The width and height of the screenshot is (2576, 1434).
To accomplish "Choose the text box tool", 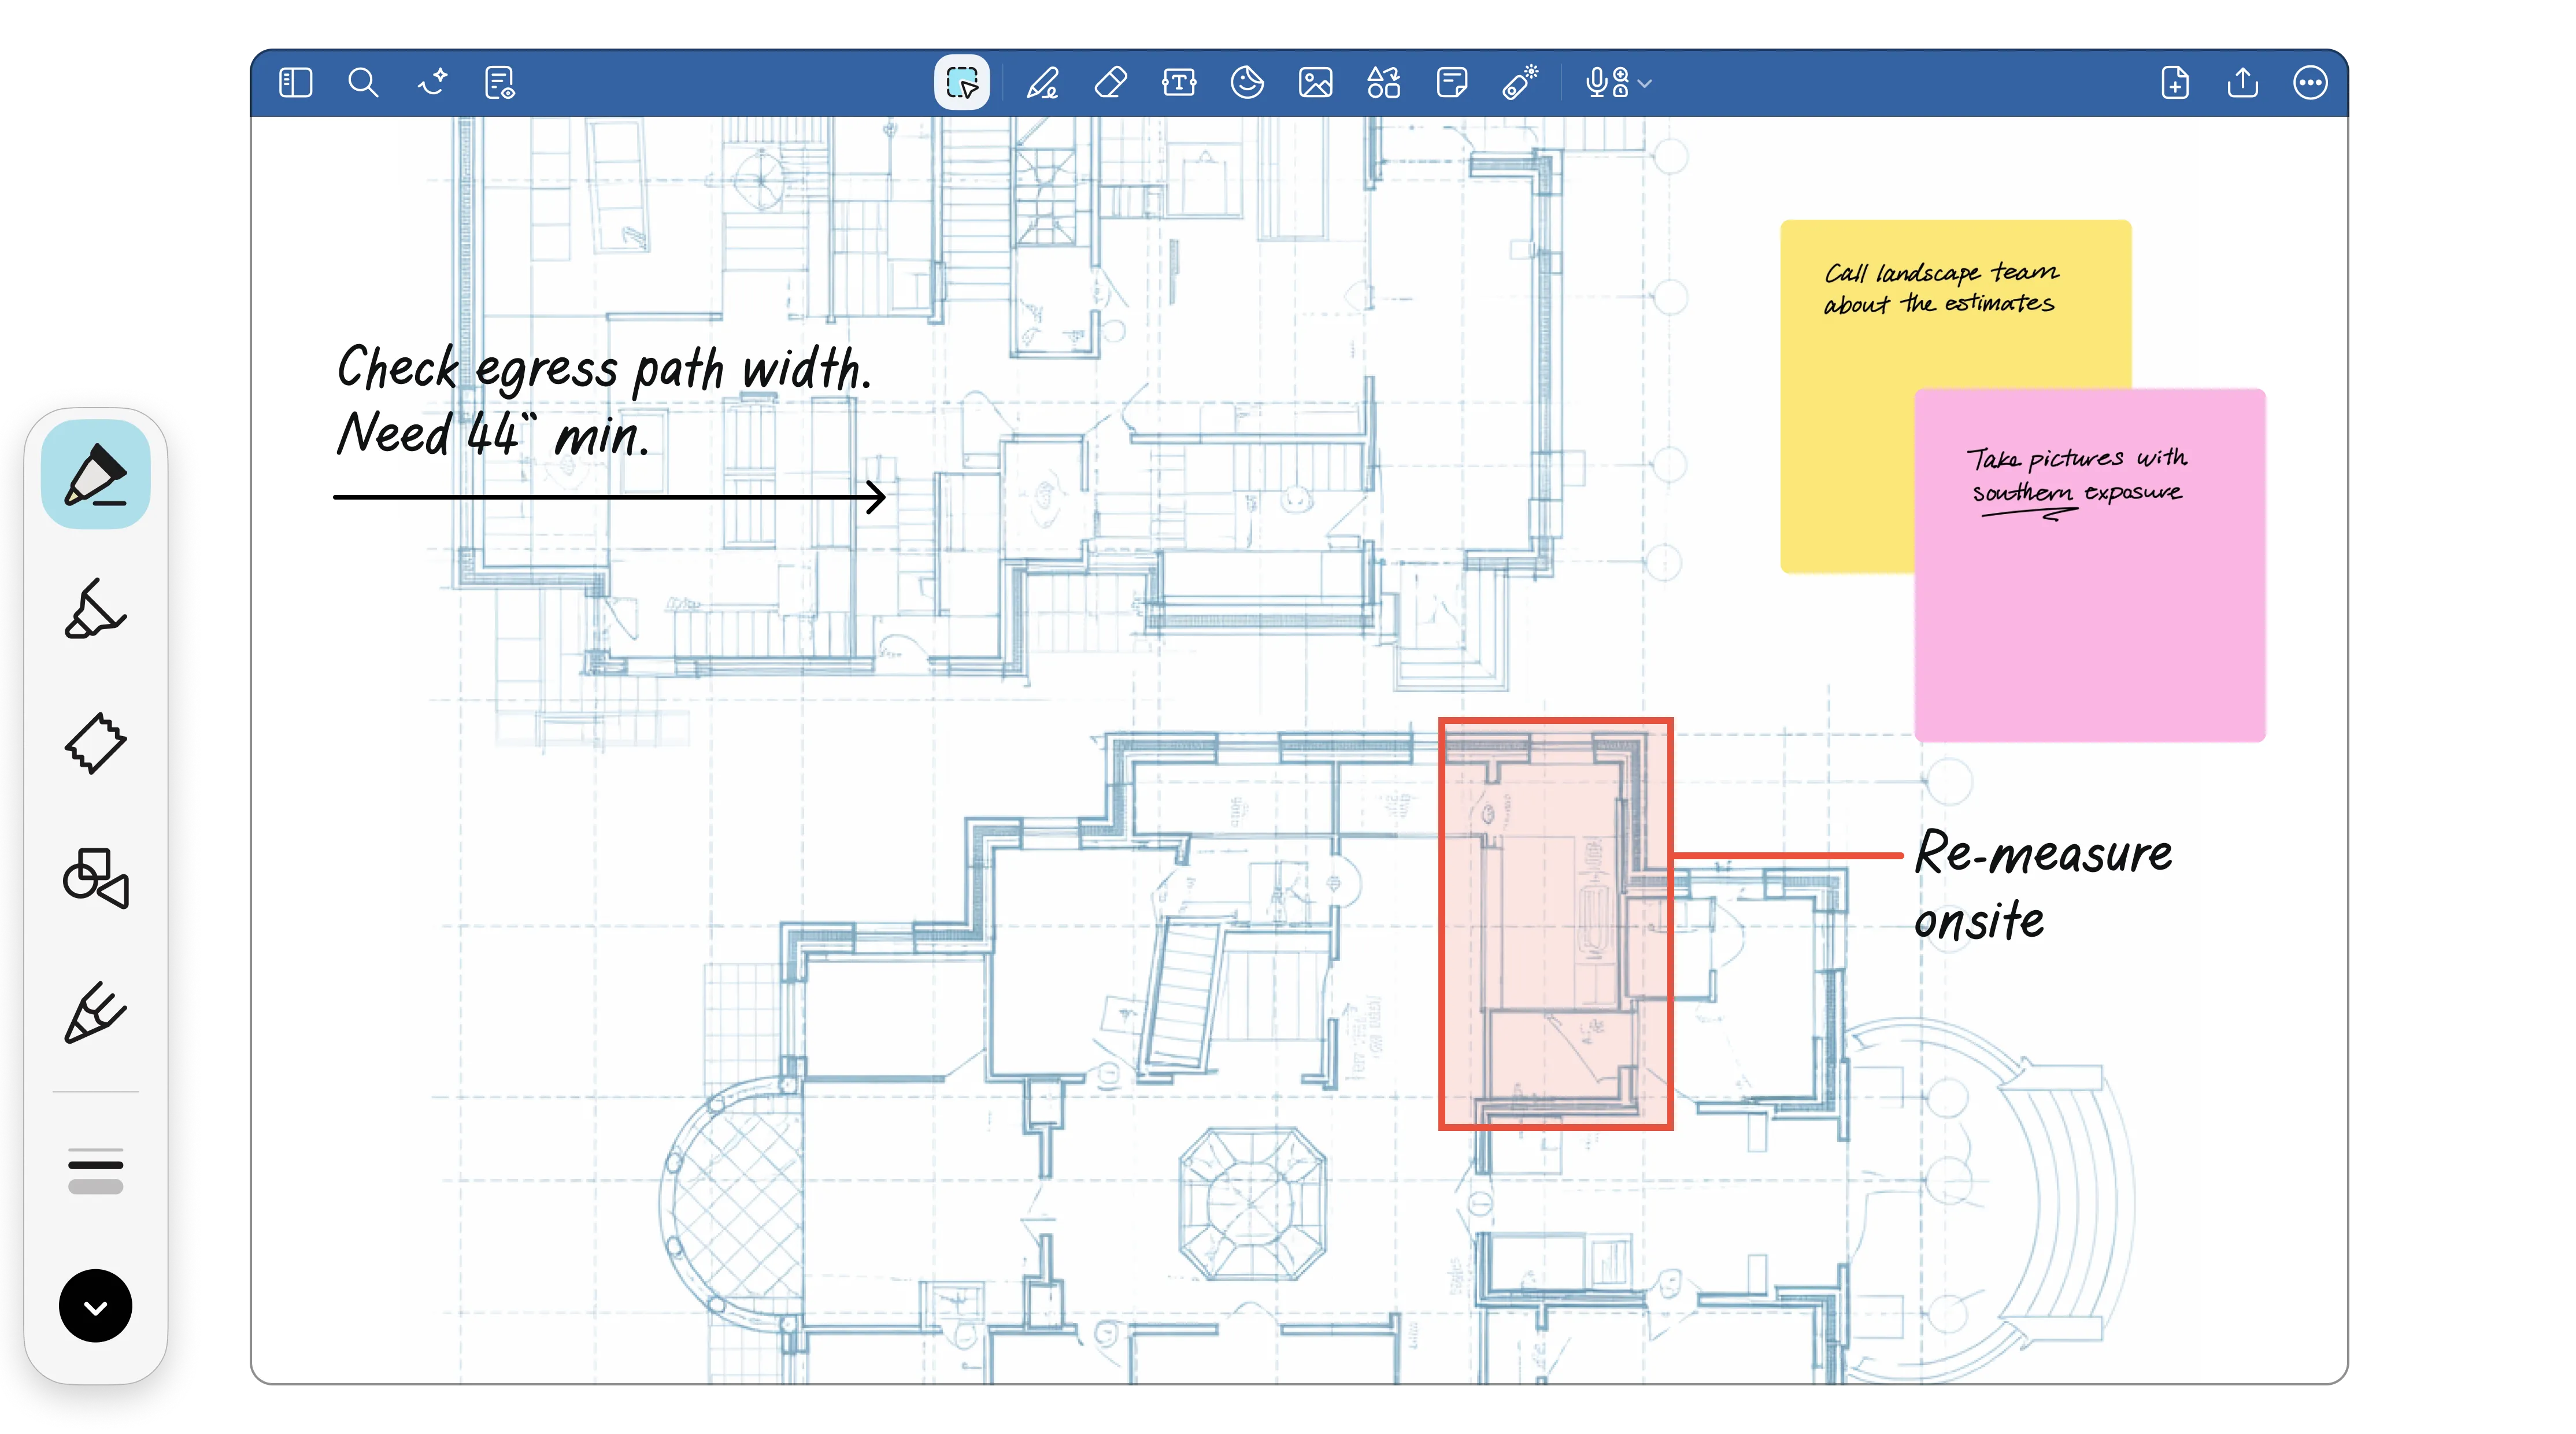I will (1179, 82).
